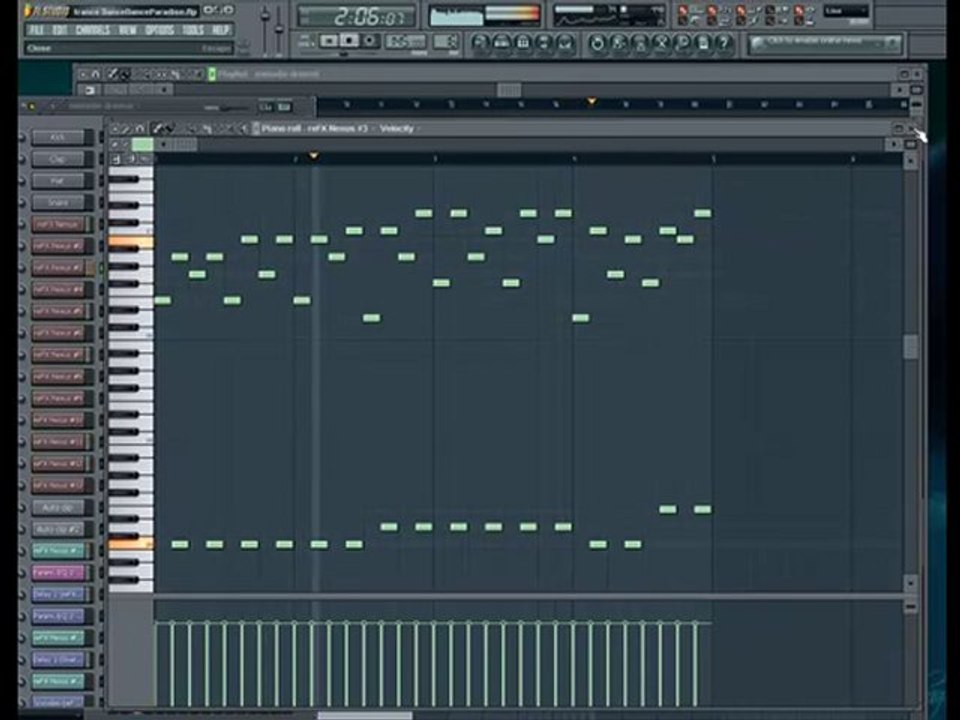Open the EDIT menu
This screenshot has width=960, height=720.
59,30
